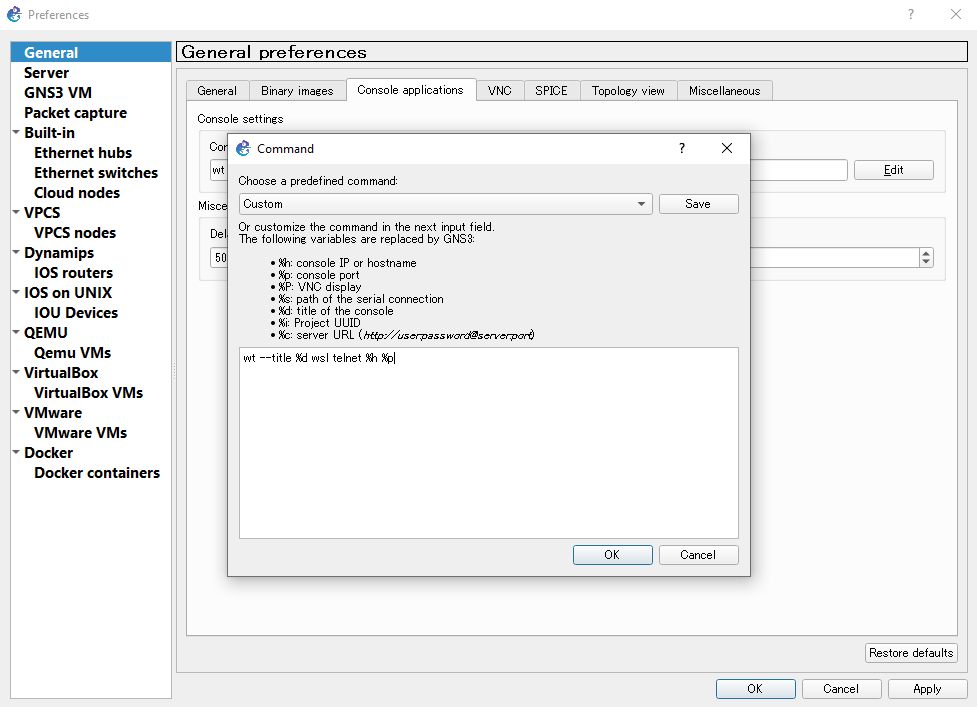Click into the command text input area
The image size is (977, 707).
pyautogui.click(x=488, y=442)
